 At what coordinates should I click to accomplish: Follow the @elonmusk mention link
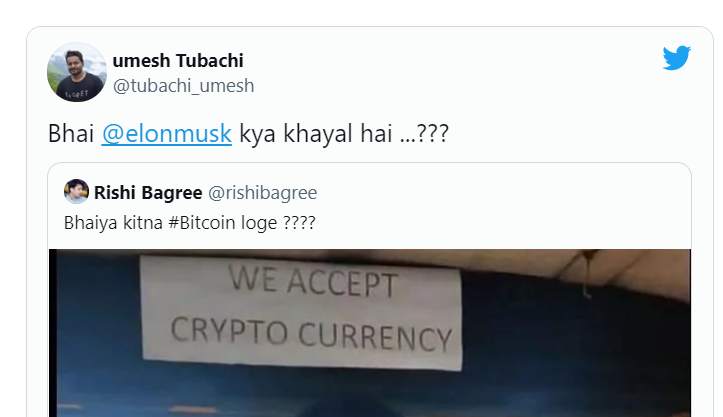166,134
